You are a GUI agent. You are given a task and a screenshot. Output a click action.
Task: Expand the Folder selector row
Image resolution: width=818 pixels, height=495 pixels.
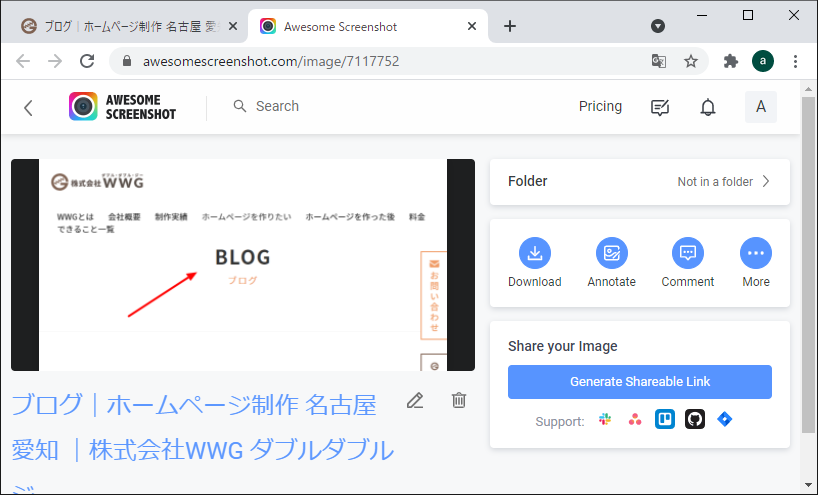(639, 182)
